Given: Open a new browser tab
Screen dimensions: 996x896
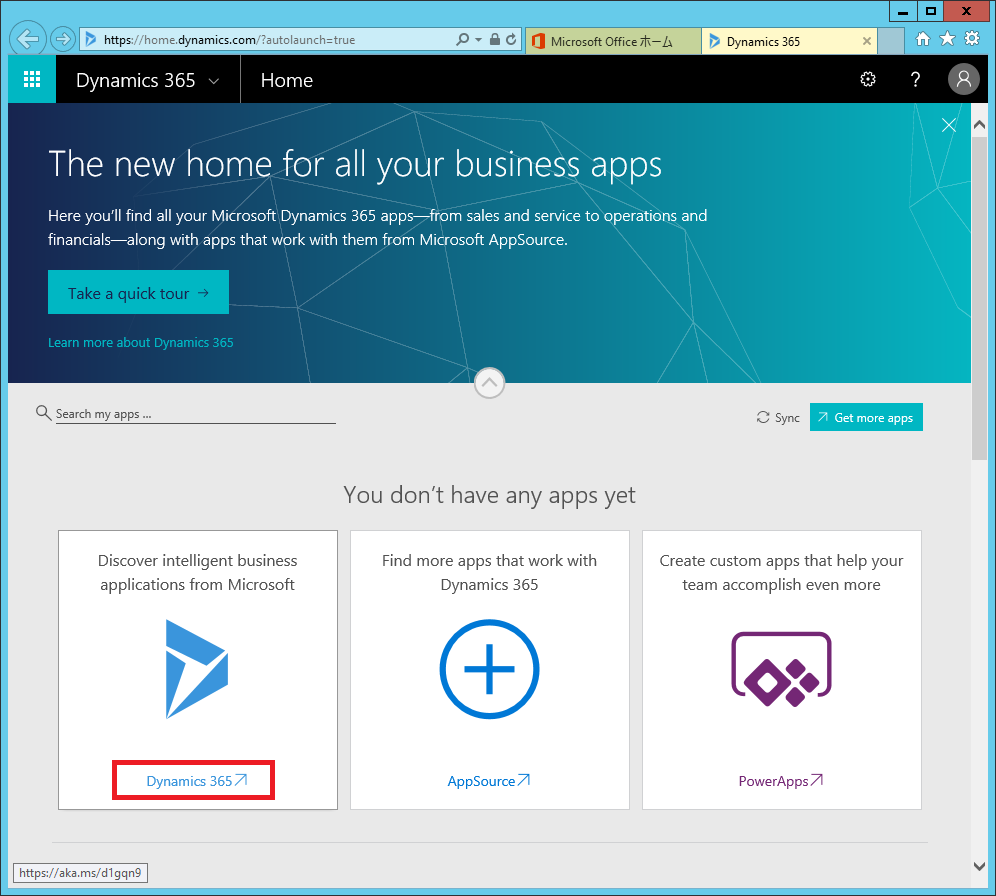Looking at the screenshot, I should point(891,41).
